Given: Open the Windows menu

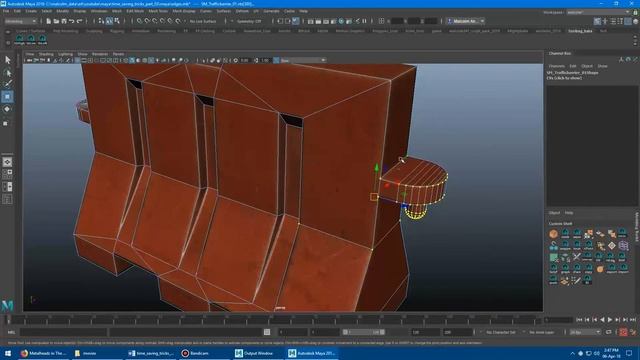Looking at the screenshot, I should click(x=99, y=11).
